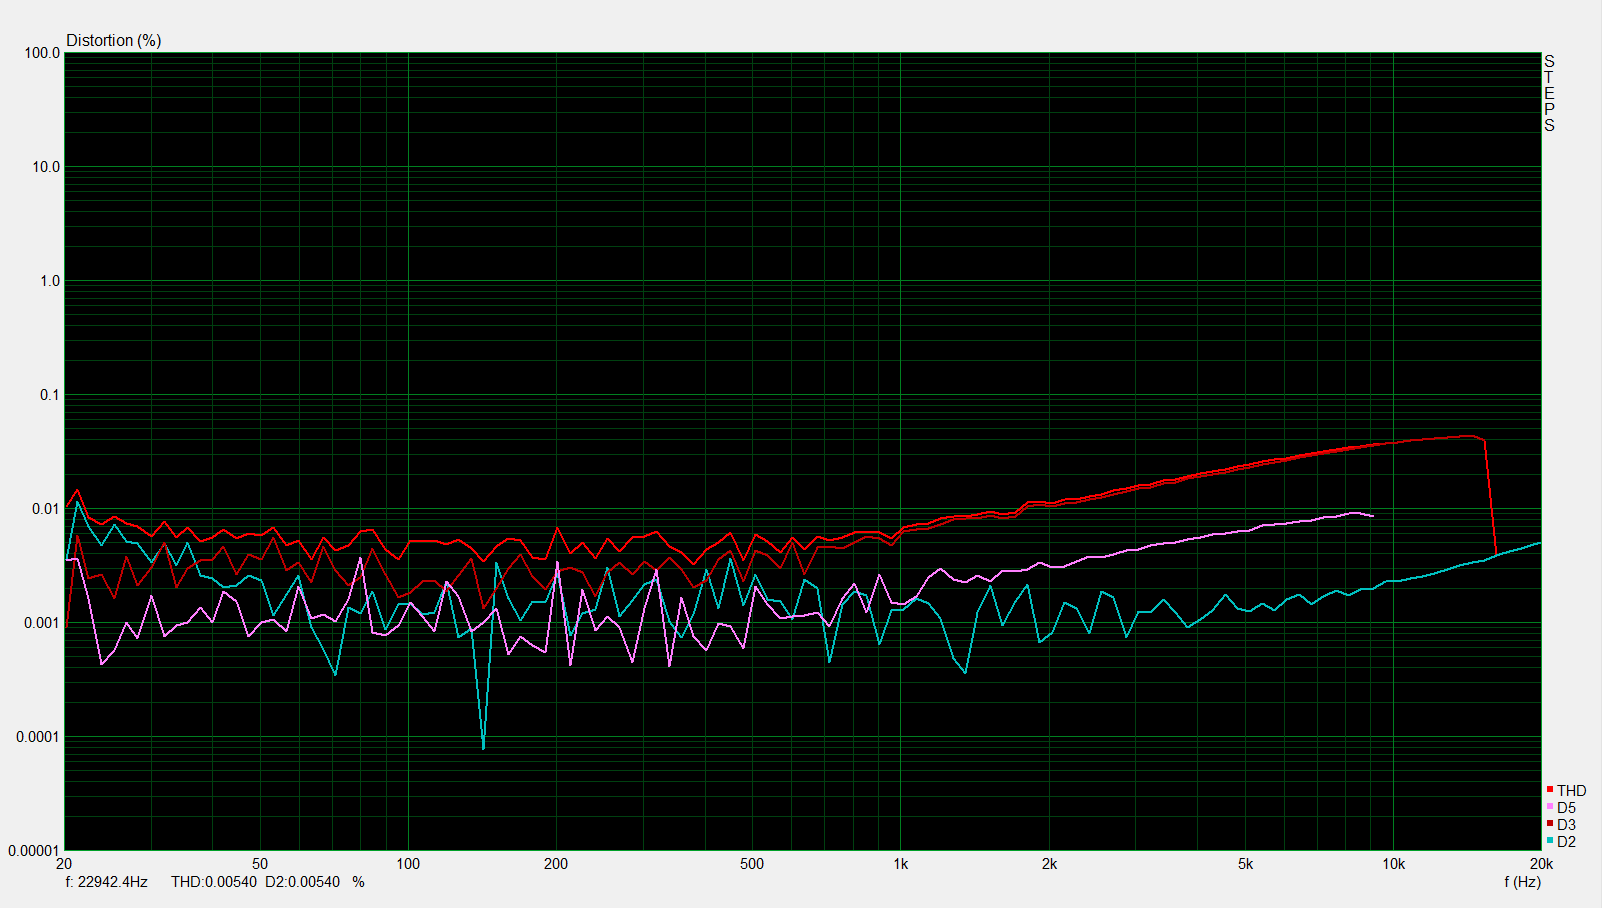Screen dimensions: 1603x908
Task: Click the 100.0 y-axis label
Action: coord(42,53)
